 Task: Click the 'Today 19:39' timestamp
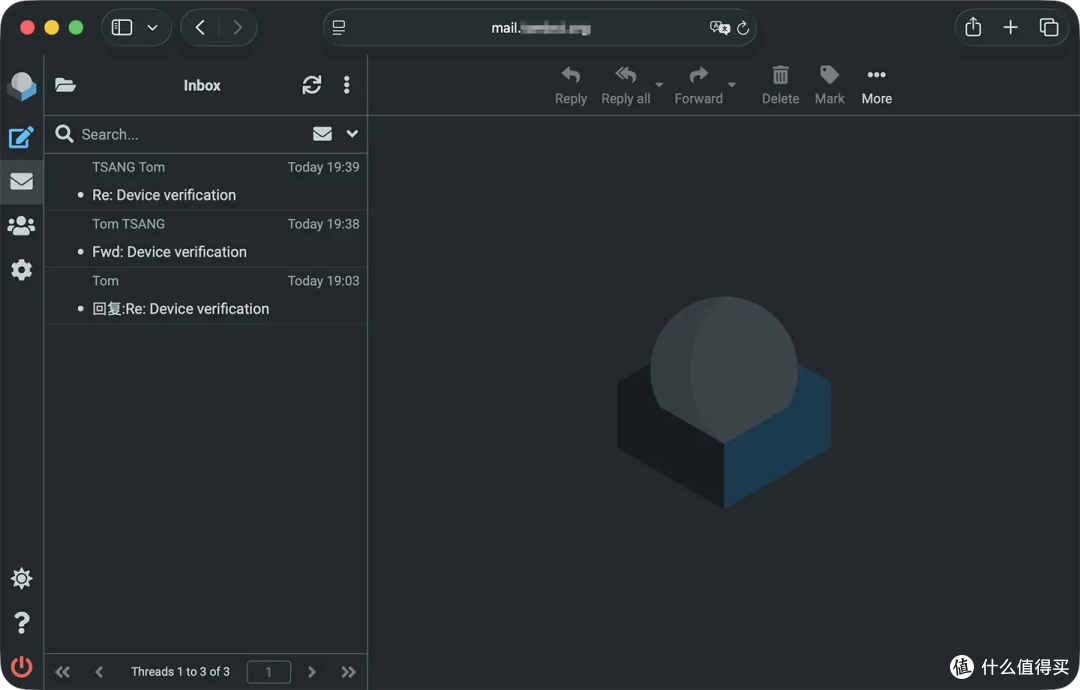[x=323, y=167]
